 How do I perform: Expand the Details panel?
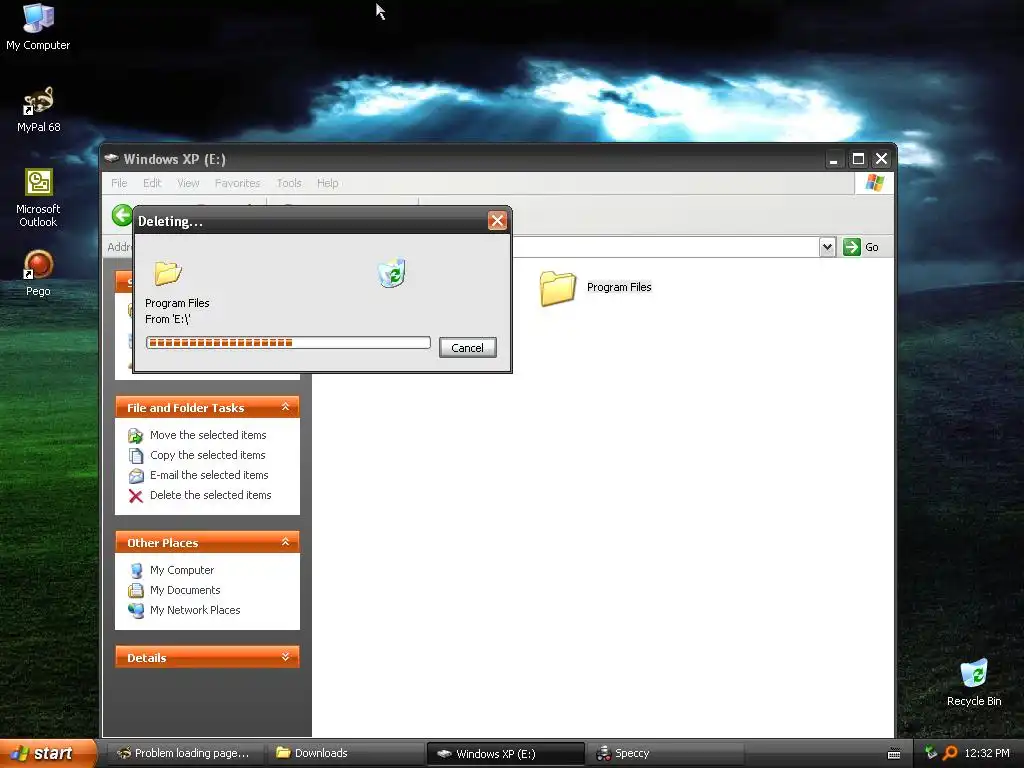click(x=285, y=657)
